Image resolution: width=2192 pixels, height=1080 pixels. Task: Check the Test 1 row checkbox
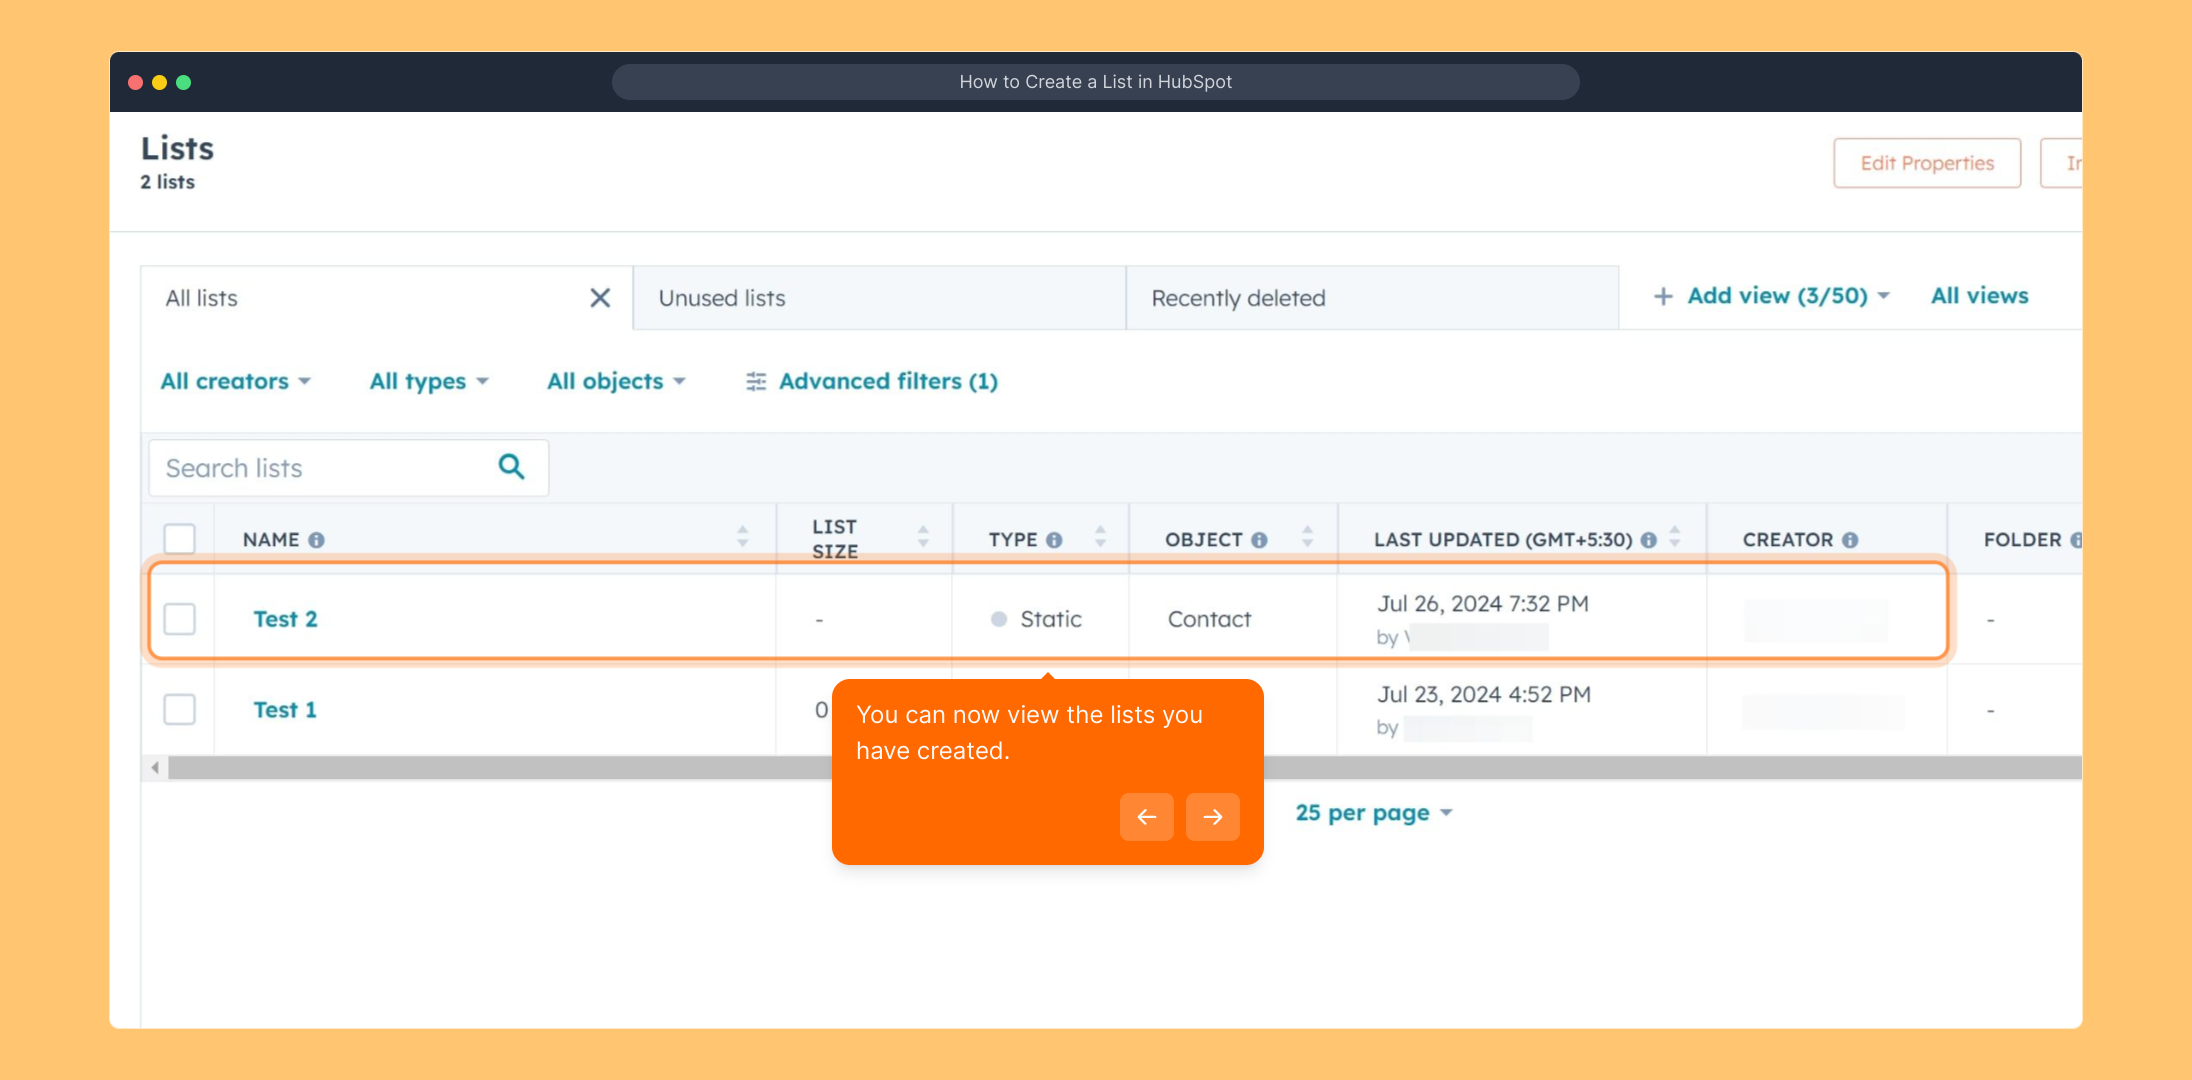[180, 710]
